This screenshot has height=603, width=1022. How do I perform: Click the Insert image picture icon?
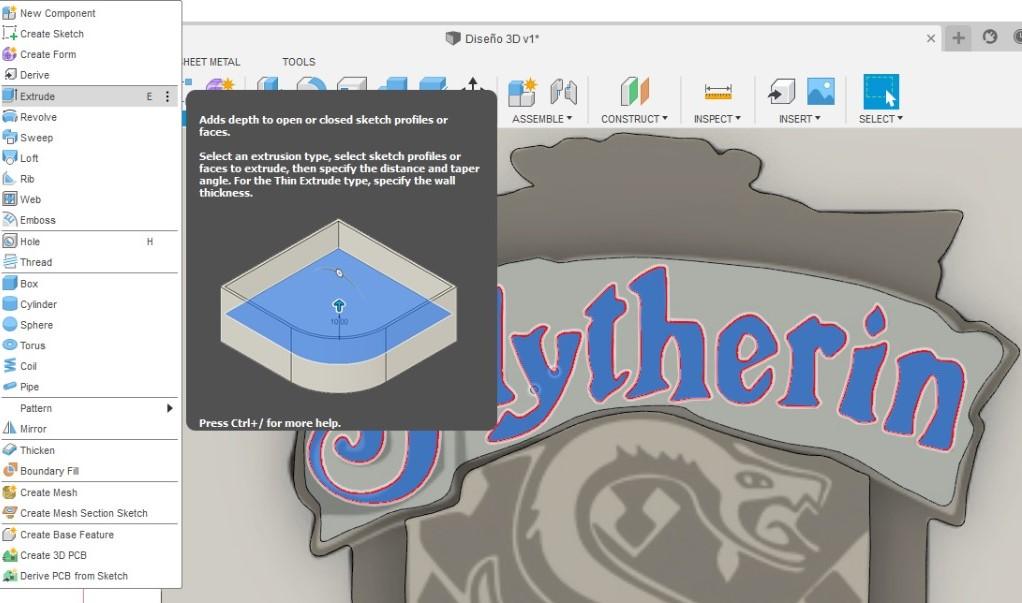821,91
